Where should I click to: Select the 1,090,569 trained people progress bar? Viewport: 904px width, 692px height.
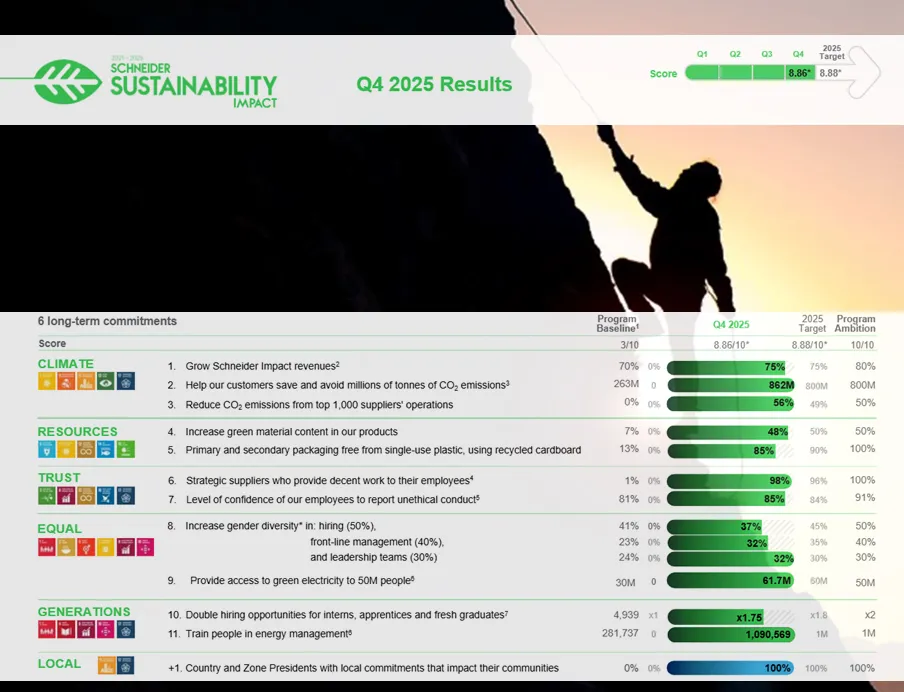click(x=731, y=634)
